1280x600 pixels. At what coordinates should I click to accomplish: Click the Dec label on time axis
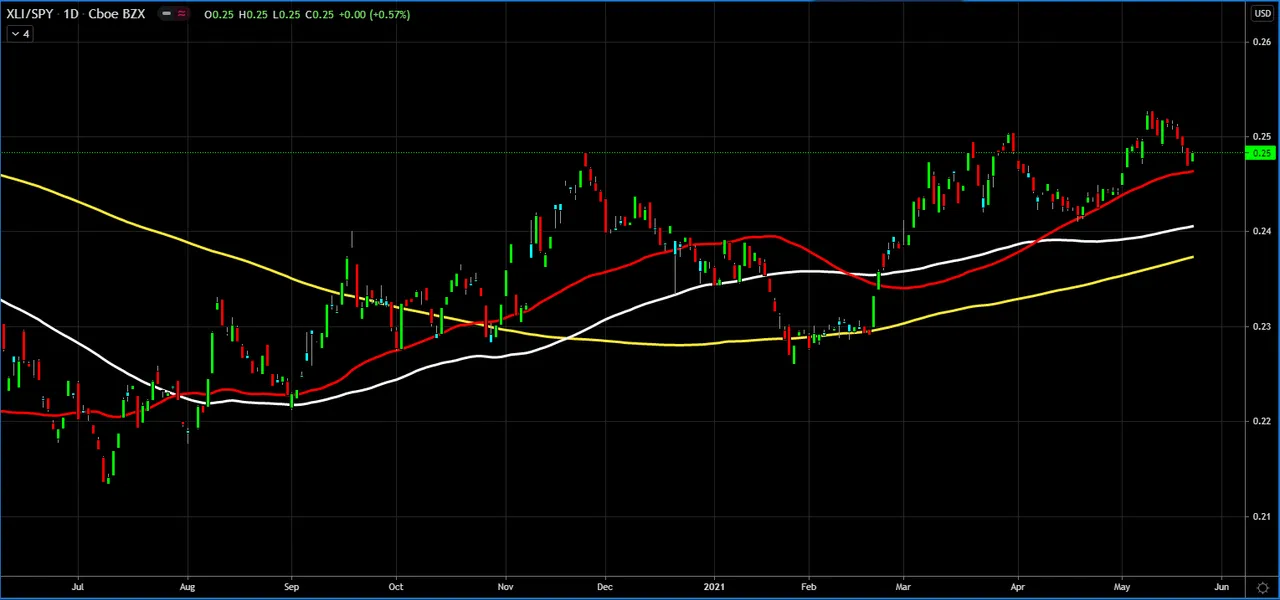(605, 588)
